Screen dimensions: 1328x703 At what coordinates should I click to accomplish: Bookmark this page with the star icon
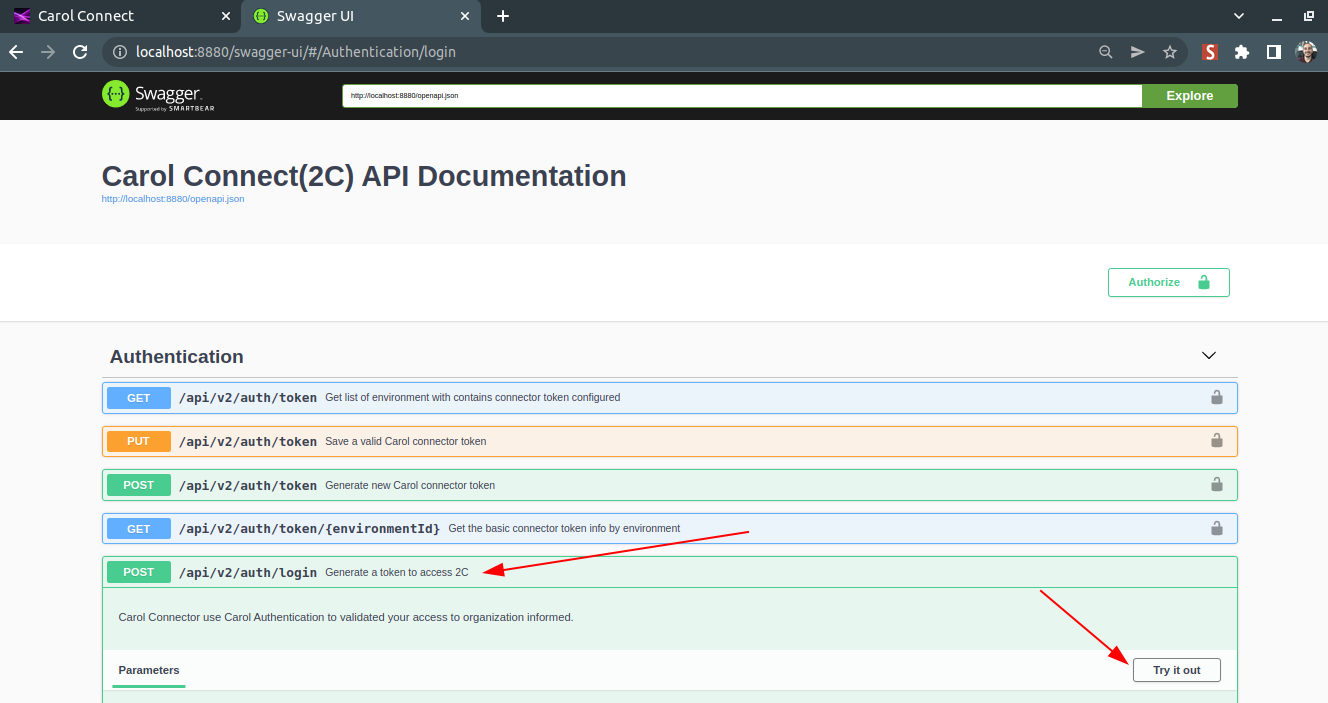click(1169, 52)
